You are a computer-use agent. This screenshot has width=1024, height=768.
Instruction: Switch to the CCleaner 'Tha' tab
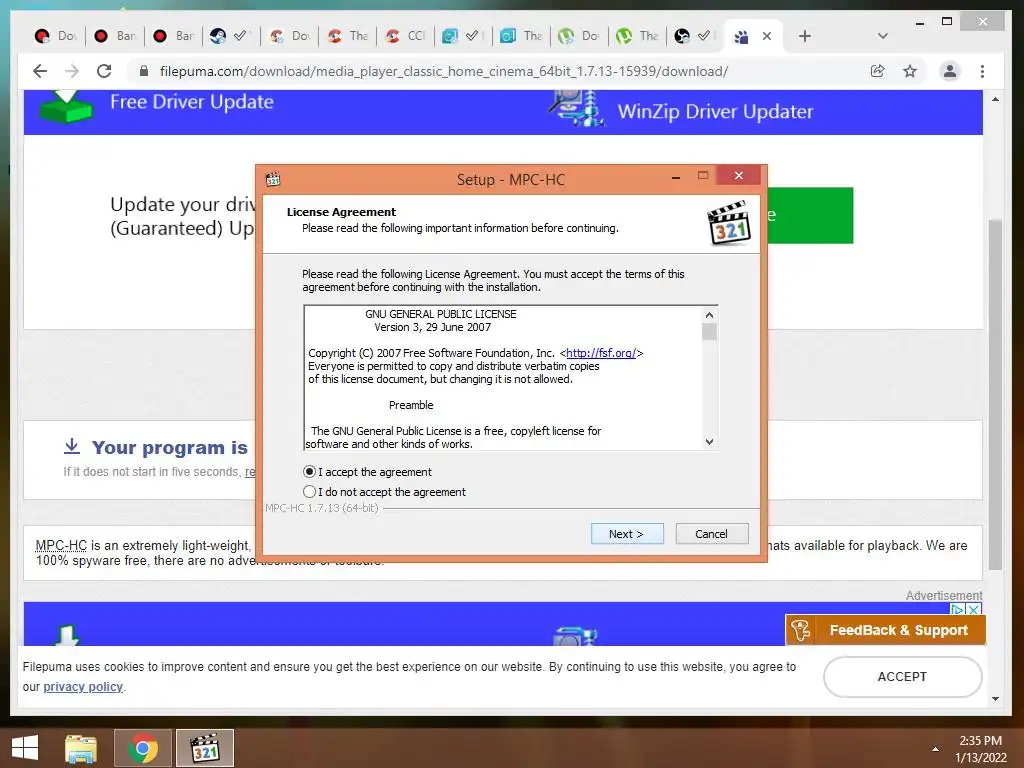pos(347,36)
